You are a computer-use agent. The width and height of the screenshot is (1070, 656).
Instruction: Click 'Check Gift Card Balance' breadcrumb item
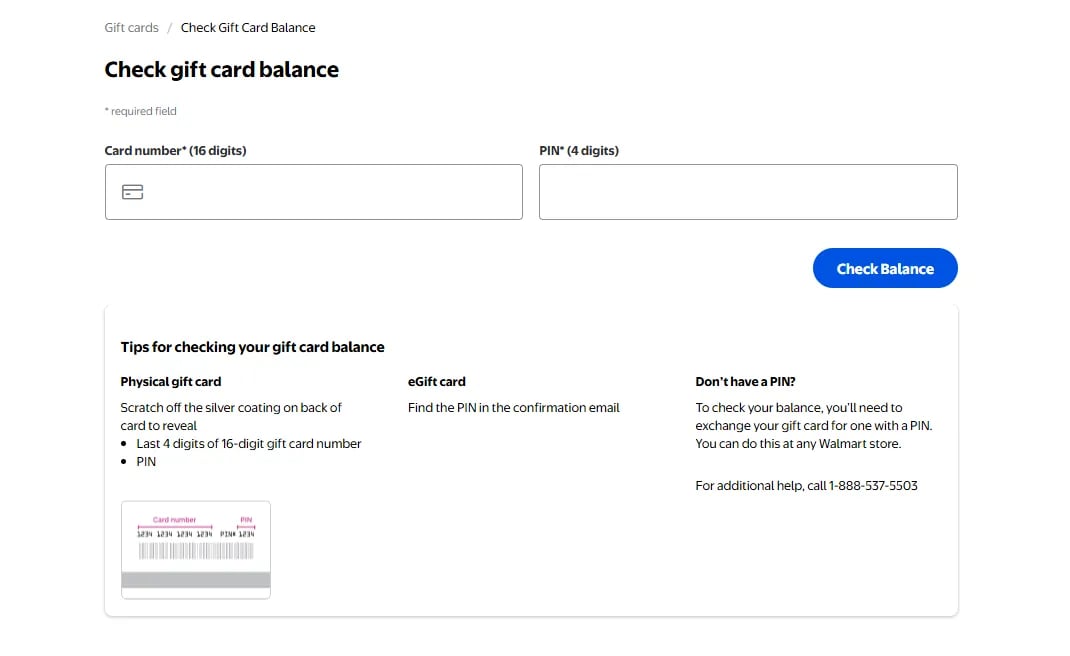[248, 28]
